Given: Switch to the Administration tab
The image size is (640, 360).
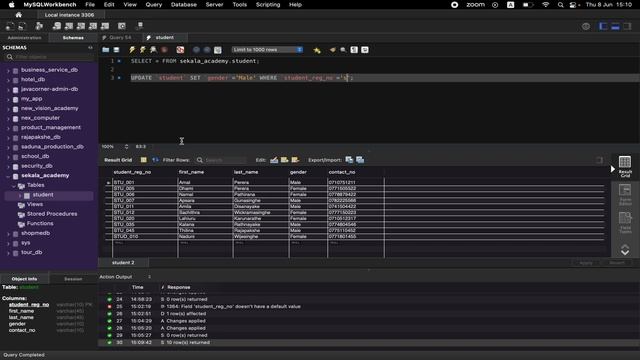Looking at the screenshot, I should click(x=24, y=38).
